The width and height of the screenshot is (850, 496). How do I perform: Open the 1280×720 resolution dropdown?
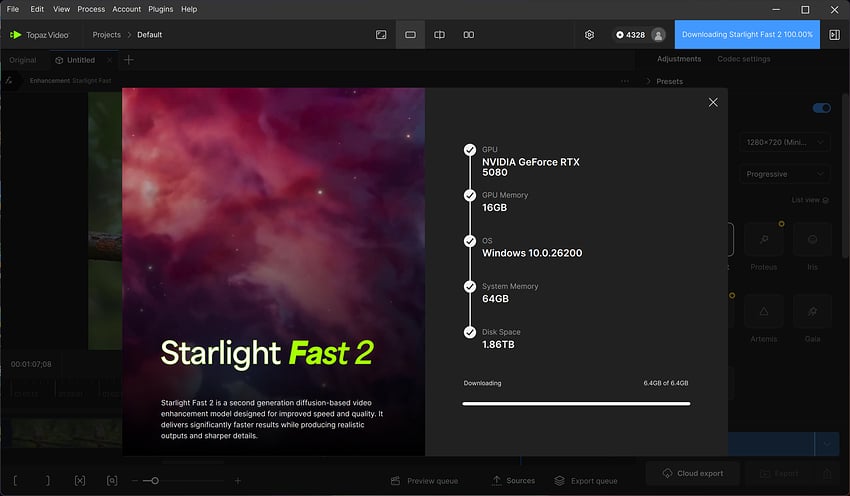784,142
